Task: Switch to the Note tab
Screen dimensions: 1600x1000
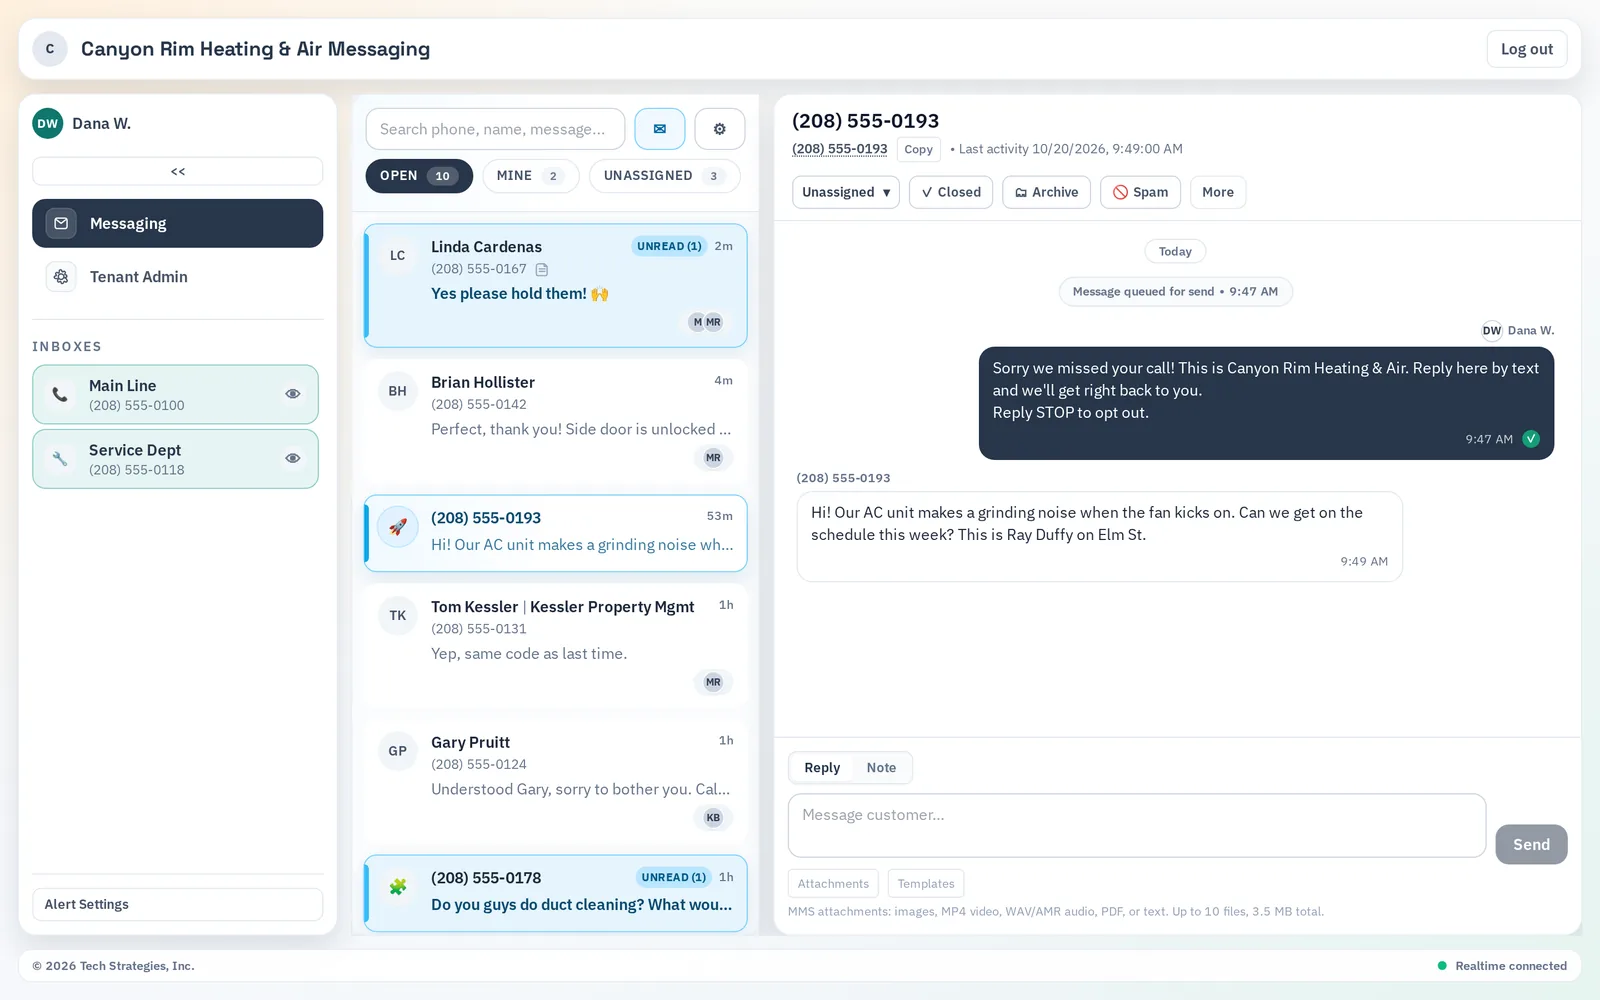Action: click(x=881, y=768)
